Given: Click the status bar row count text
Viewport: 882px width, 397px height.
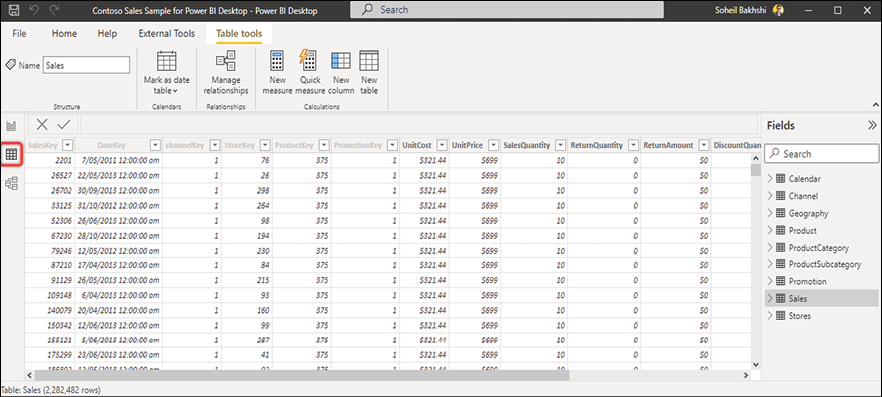Looking at the screenshot, I should [x=51, y=389].
